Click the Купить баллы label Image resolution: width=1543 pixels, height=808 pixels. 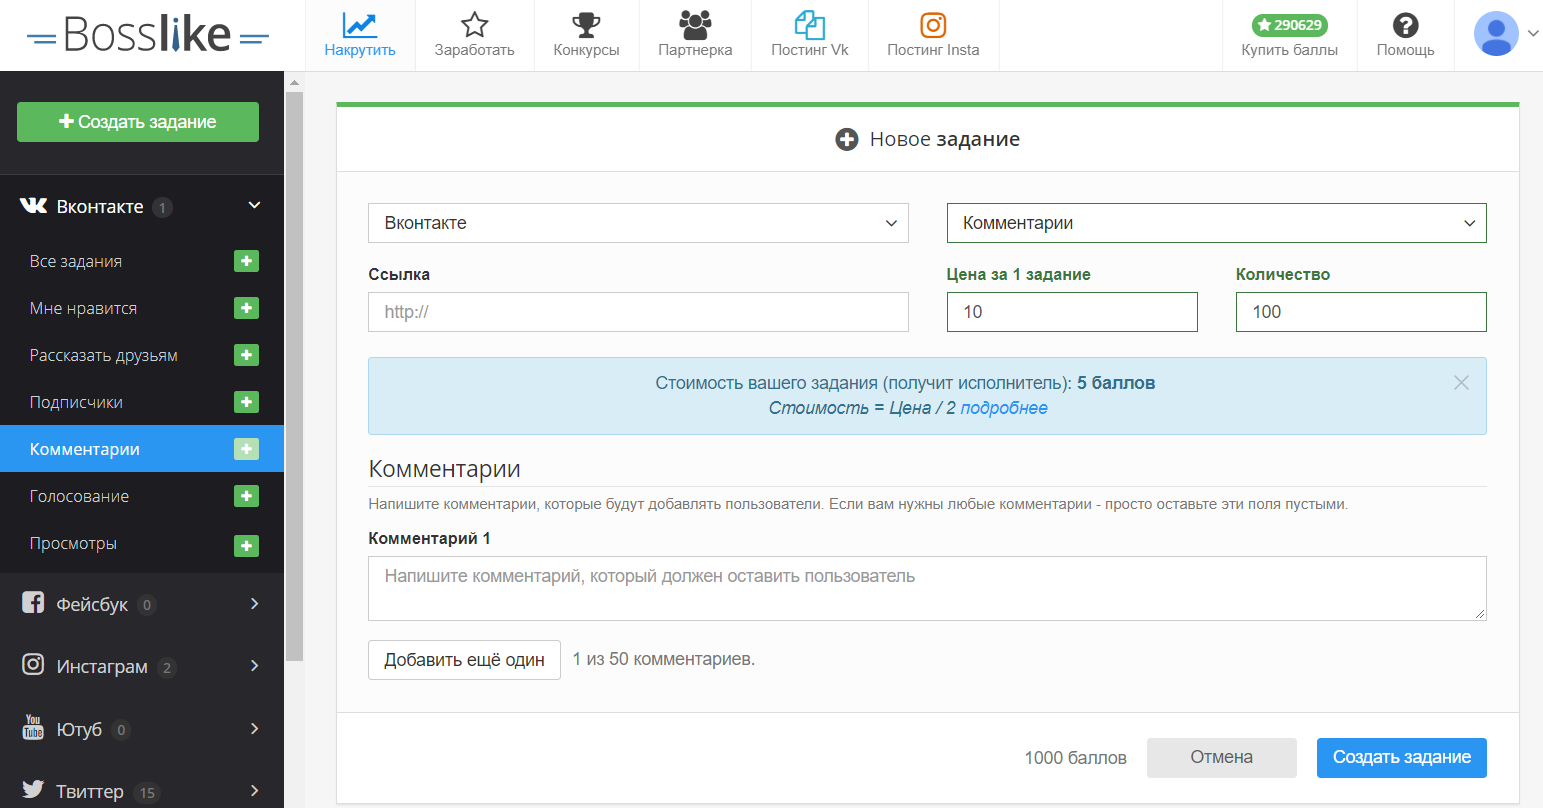click(x=1289, y=50)
